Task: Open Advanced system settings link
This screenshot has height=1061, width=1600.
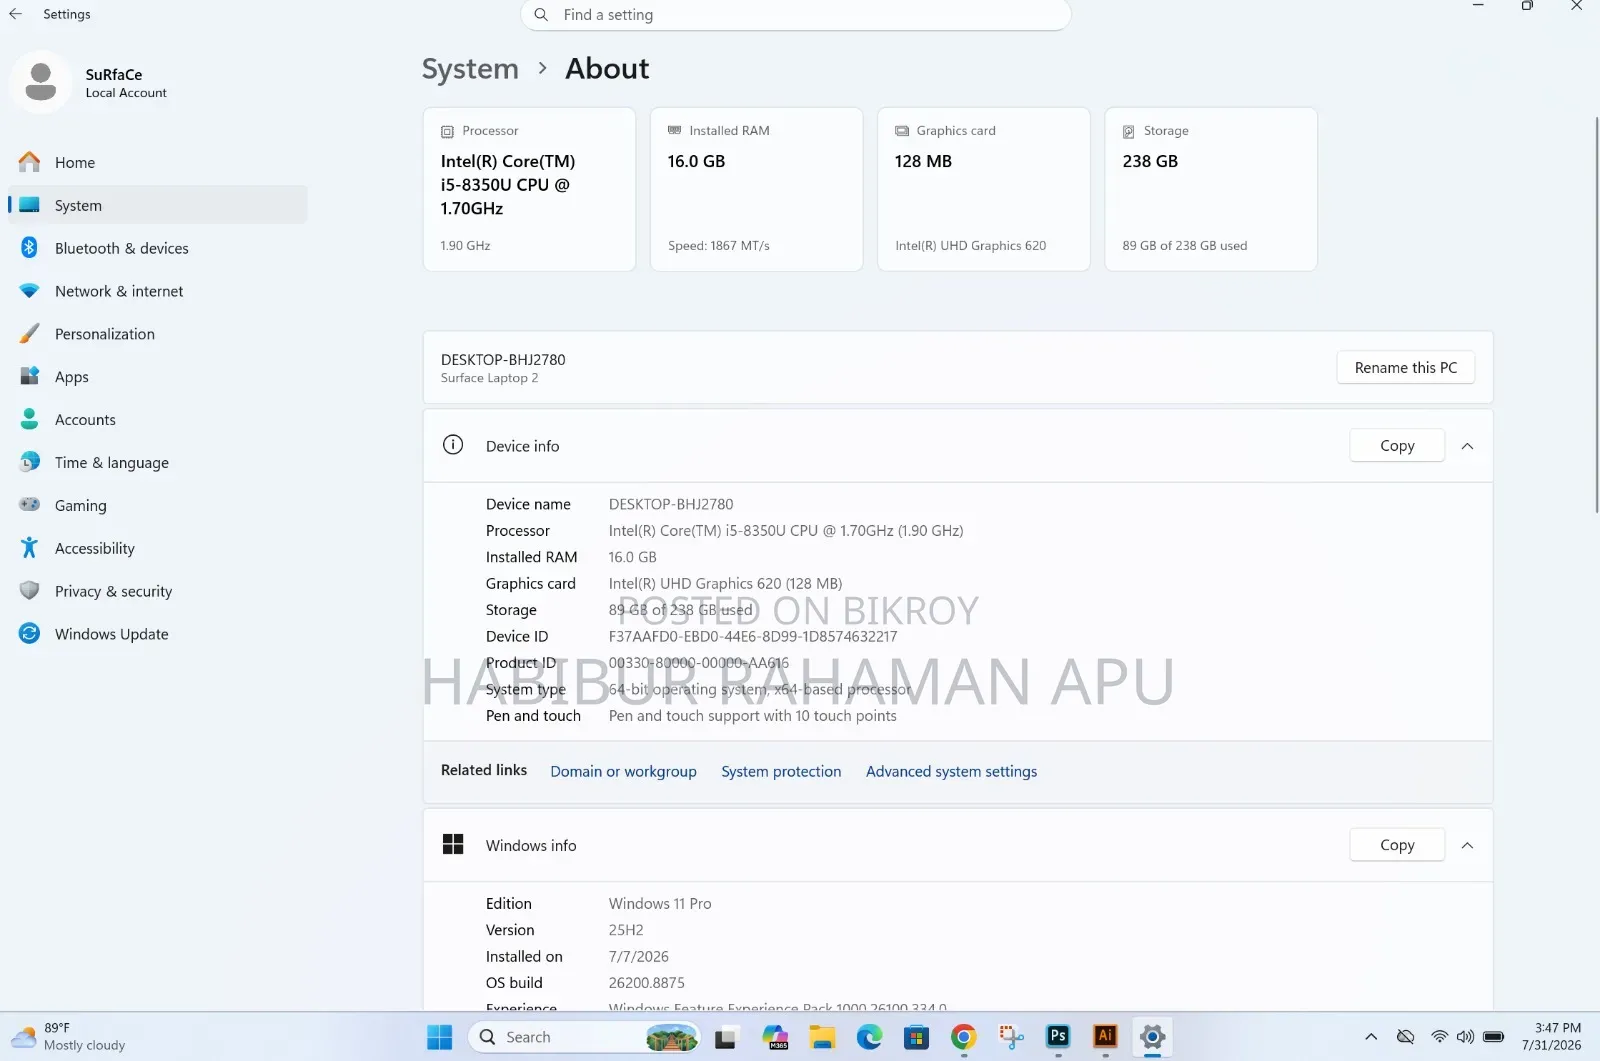Action: [x=951, y=772]
